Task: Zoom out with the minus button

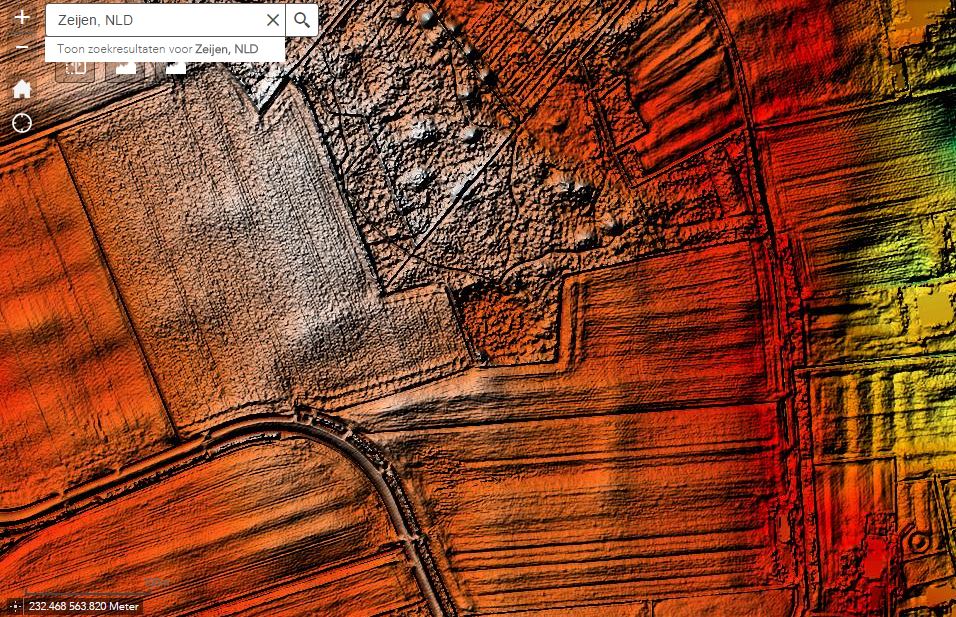Action: tap(22, 47)
